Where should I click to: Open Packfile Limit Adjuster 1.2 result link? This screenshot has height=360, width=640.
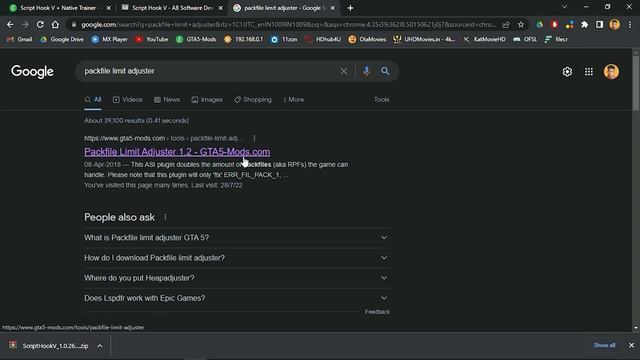click(x=177, y=152)
